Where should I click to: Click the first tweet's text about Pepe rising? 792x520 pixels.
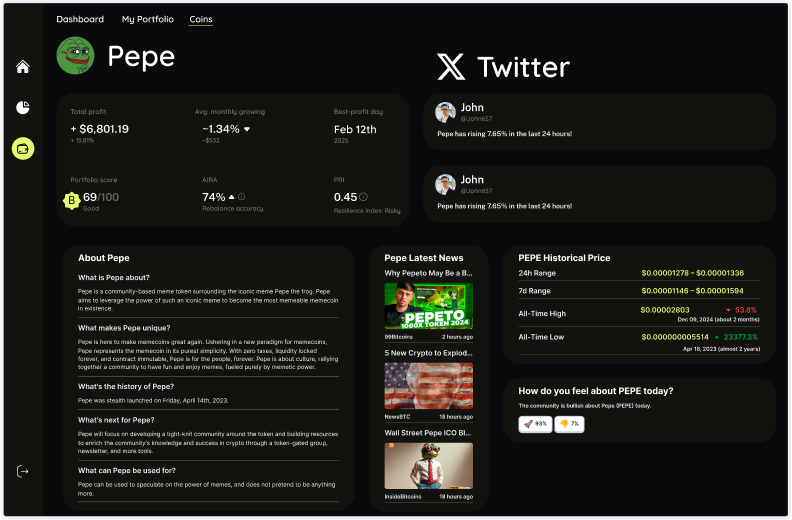coord(505,134)
